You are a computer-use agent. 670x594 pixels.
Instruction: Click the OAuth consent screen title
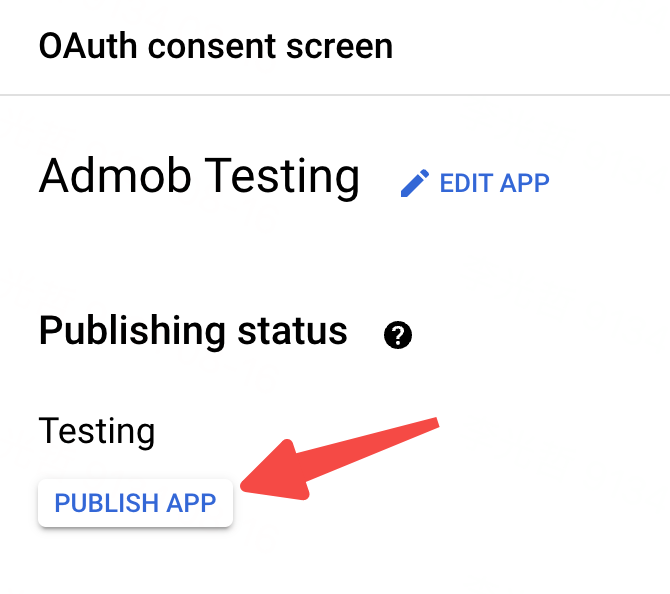tap(215, 46)
